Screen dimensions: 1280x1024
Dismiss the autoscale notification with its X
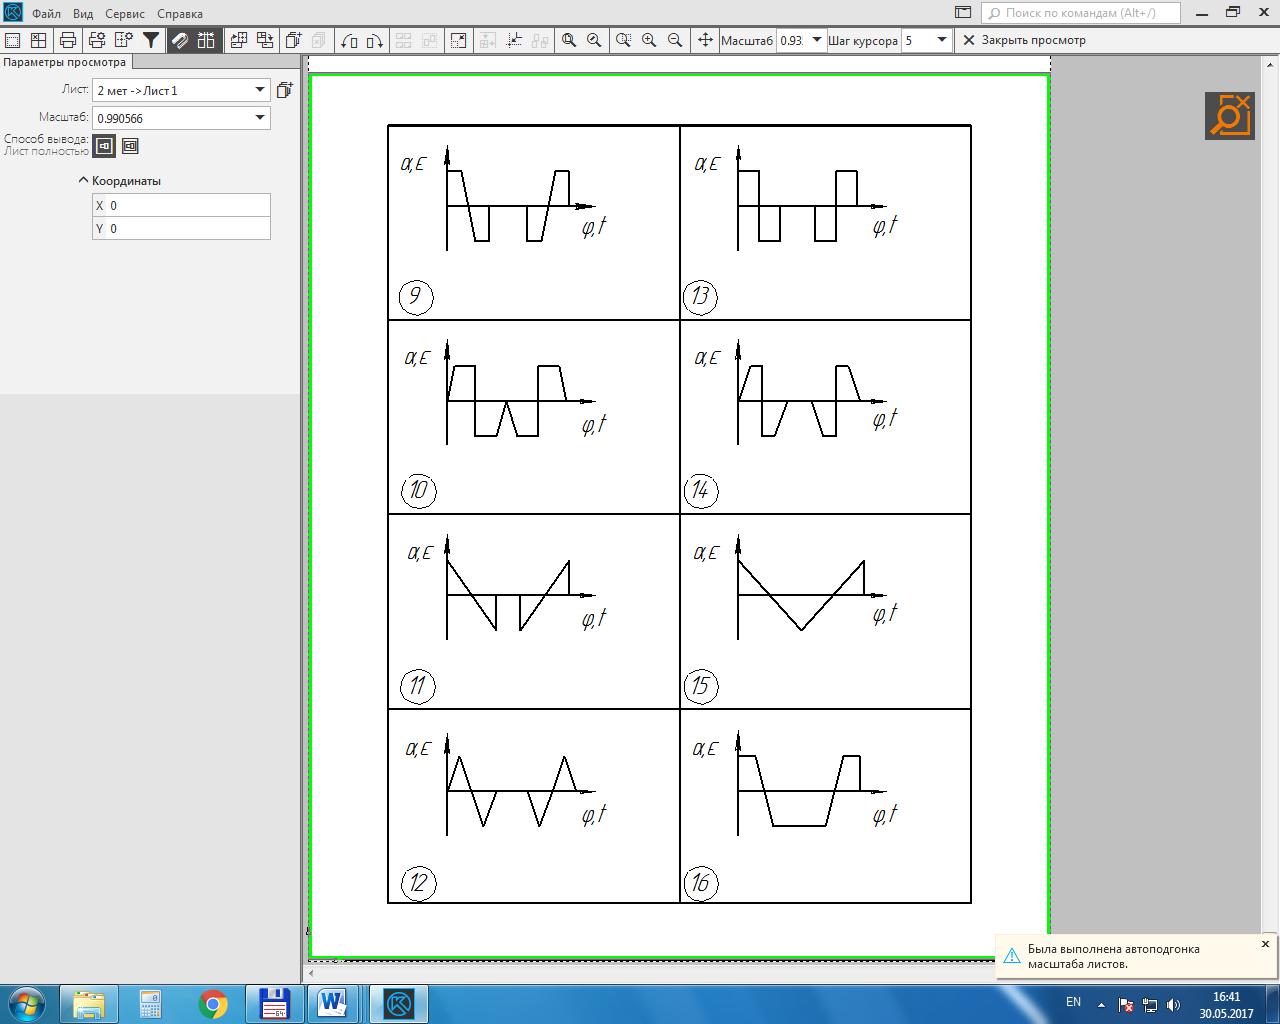coord(1265,944)
